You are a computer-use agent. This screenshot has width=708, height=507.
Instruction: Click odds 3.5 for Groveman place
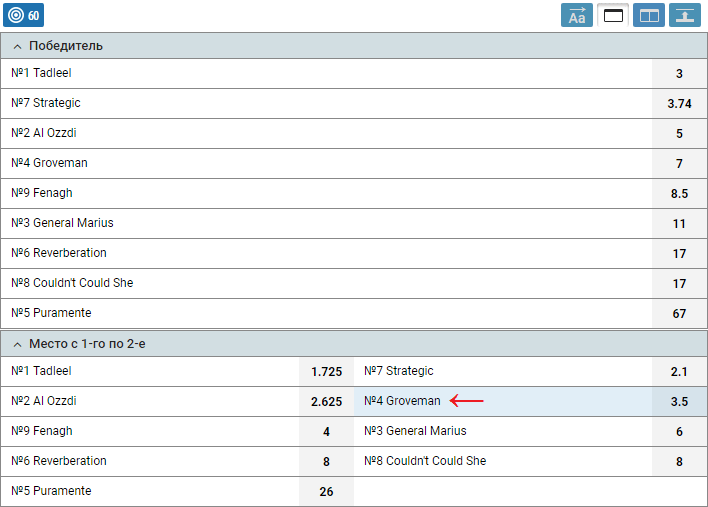679,401
